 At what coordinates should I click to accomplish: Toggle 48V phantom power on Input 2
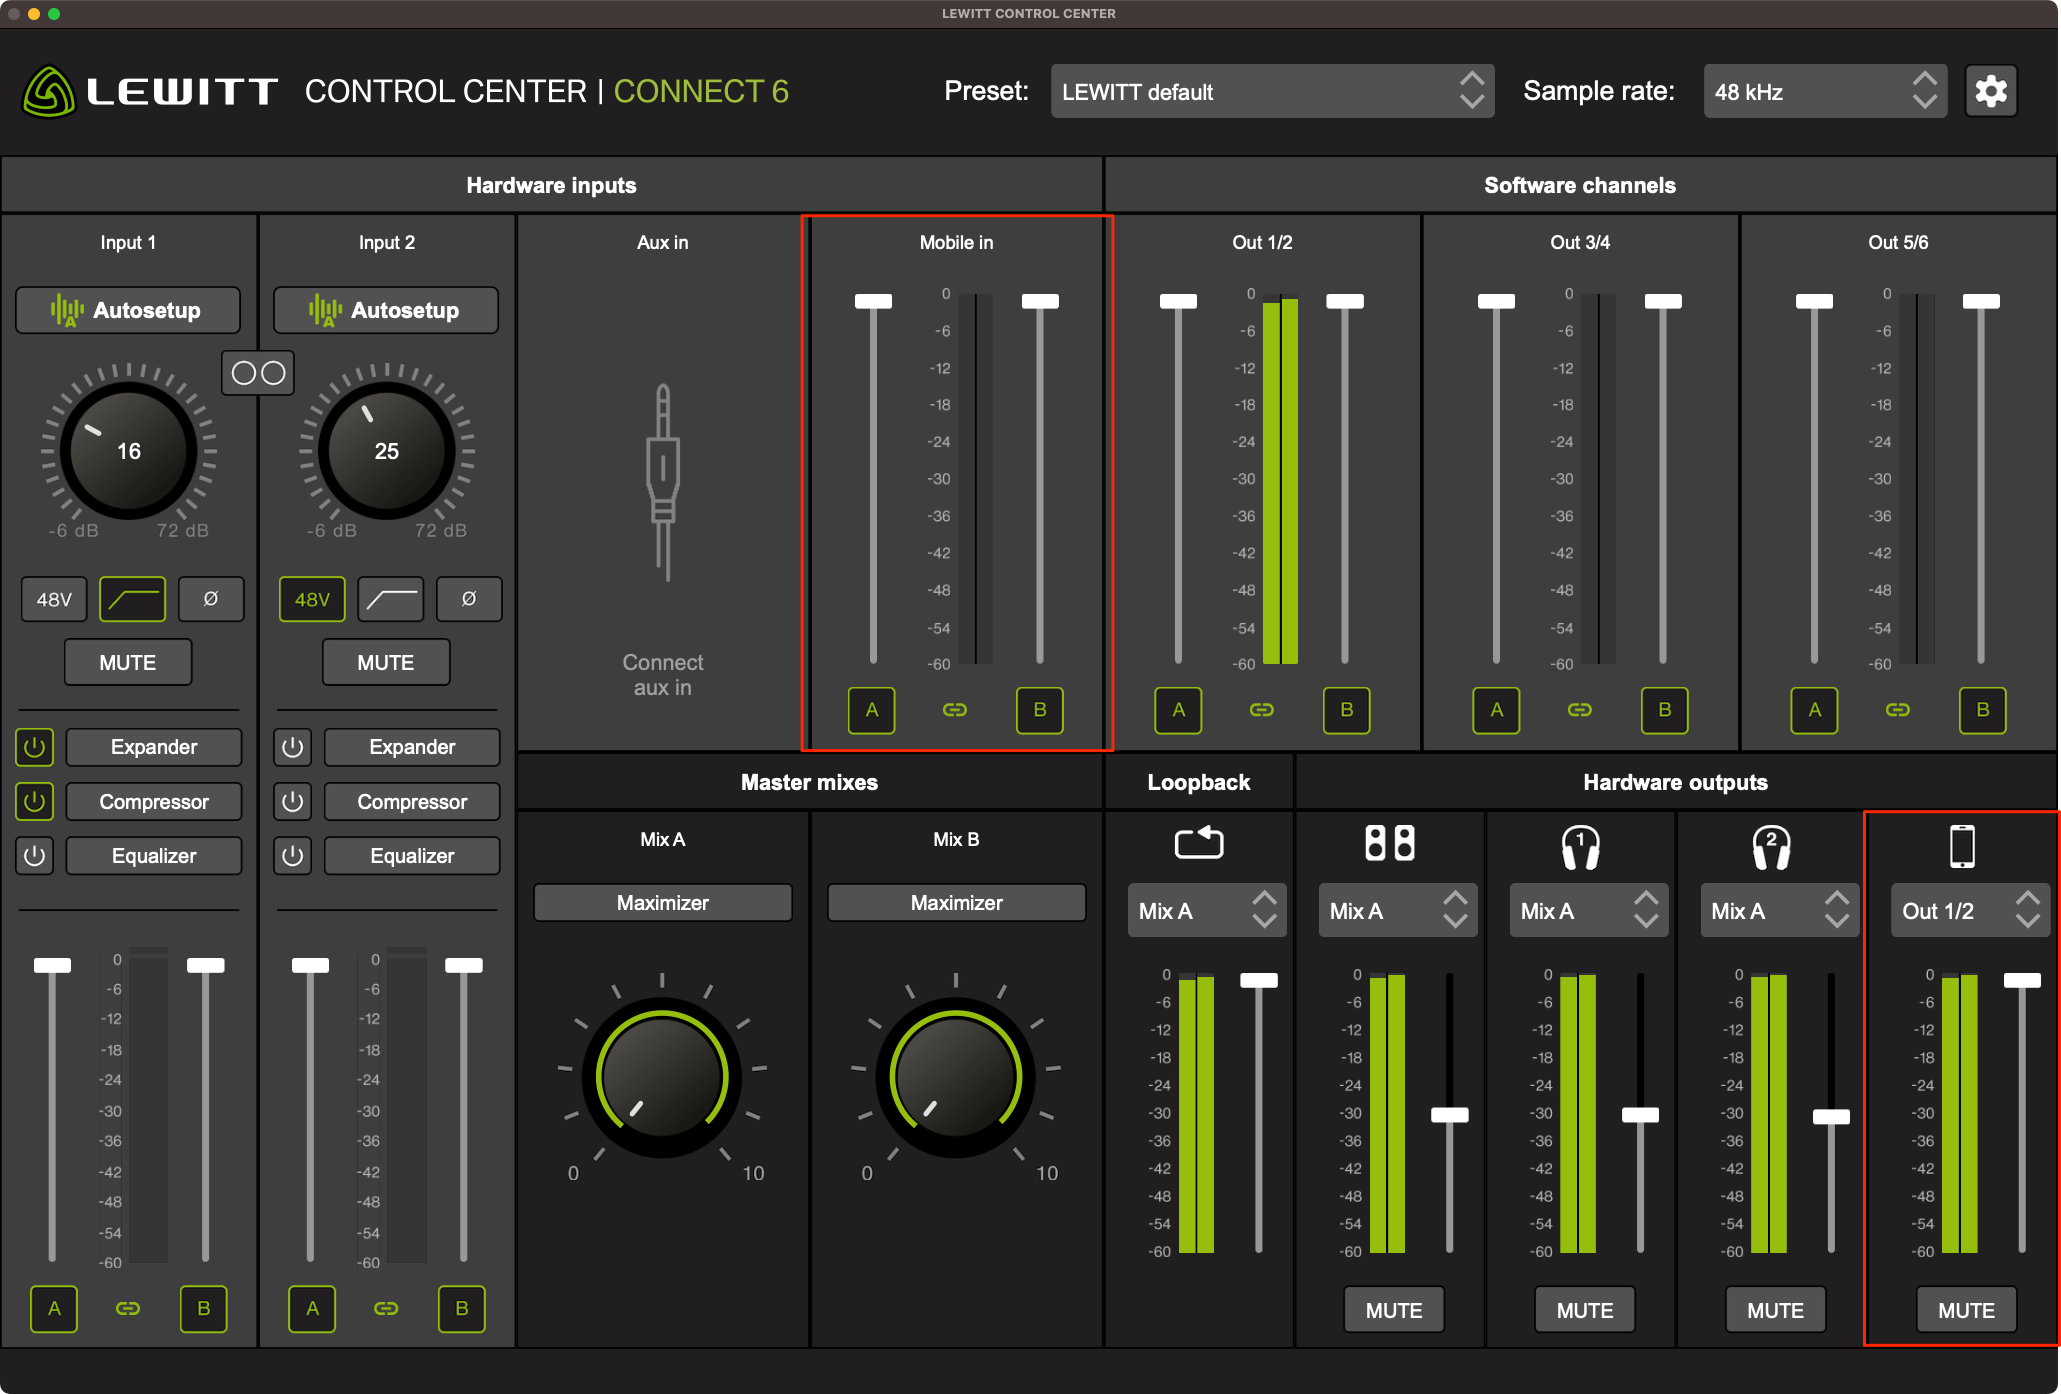[x=312, y=599]
